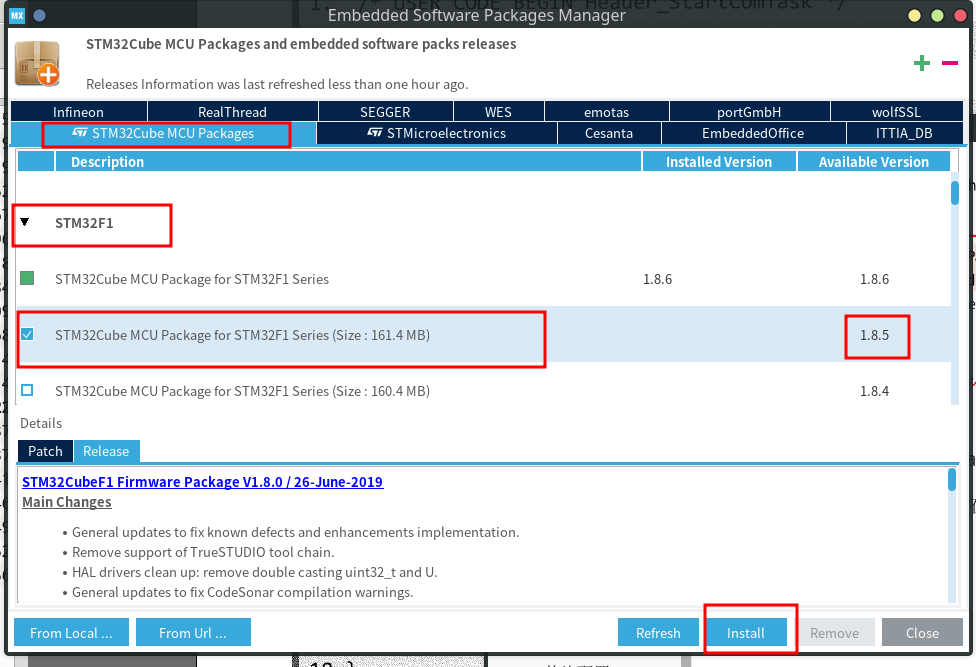Uncheck the 161.4 MB STM32F1 package checkbox

27,334
